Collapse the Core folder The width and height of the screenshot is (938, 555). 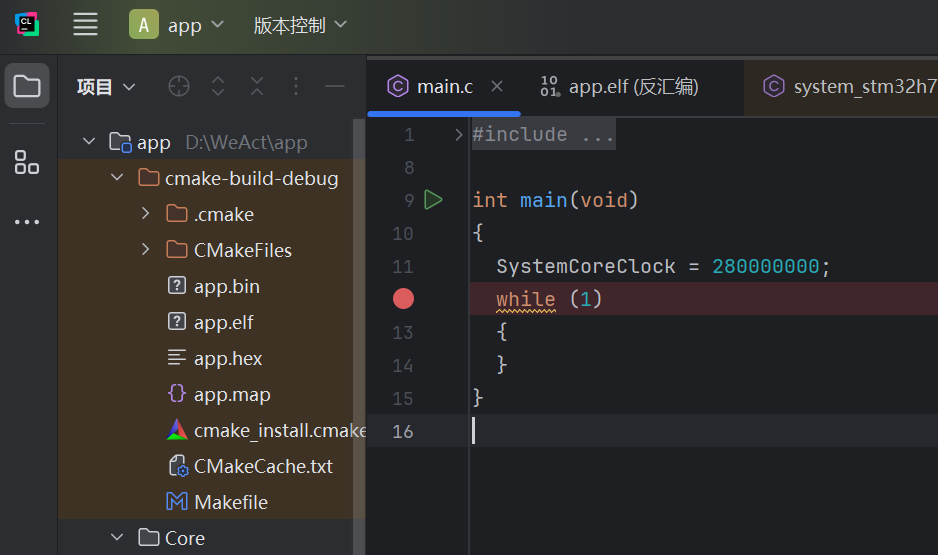[x=117, y=538]
